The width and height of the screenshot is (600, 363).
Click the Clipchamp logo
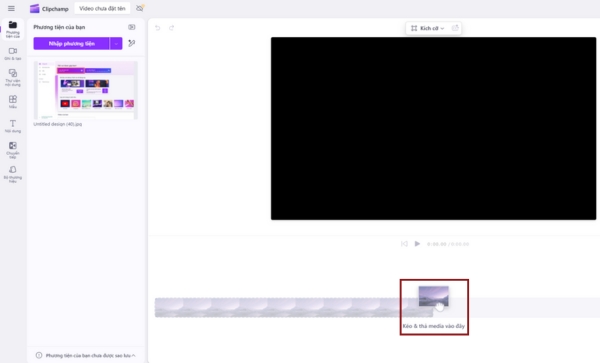pyautogui.click(x=49, y=8)
